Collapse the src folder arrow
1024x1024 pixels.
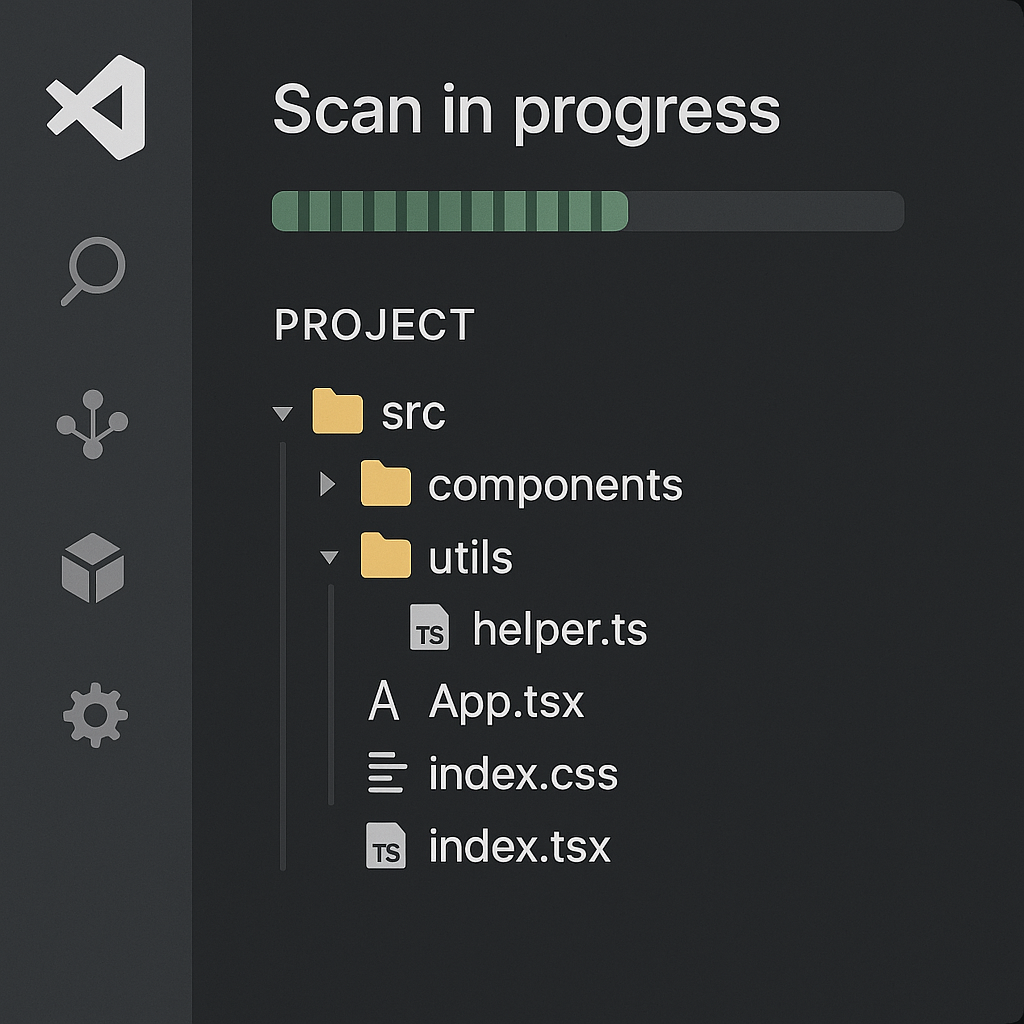283,413
